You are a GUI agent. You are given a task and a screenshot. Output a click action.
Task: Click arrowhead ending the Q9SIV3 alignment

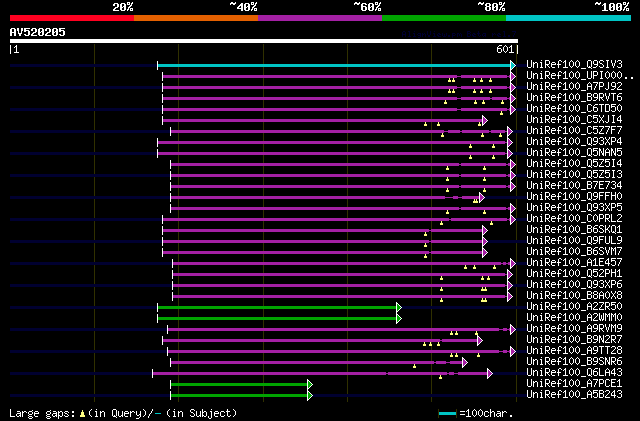(513, 65)
